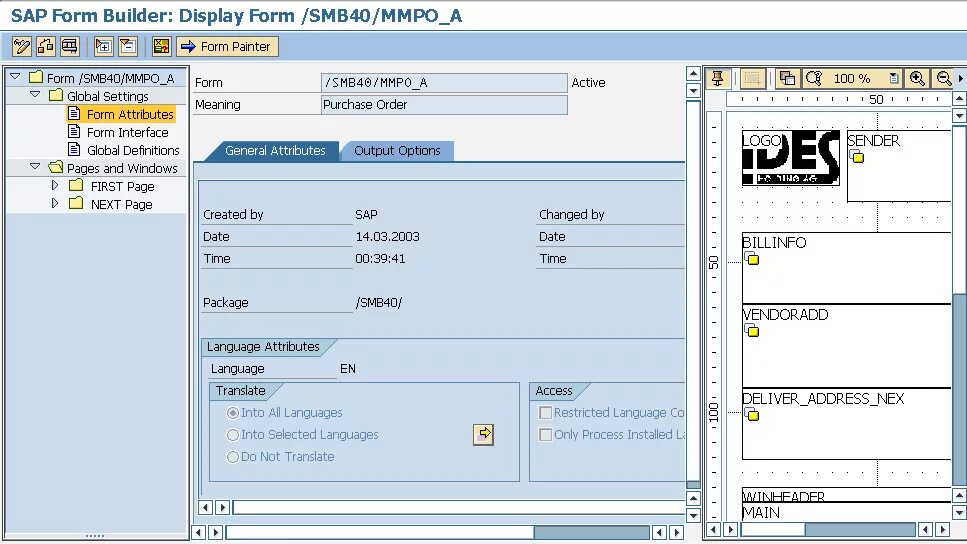
Task: Click the scroll-up arrow beside the Form field
Action: coord(693,75)
